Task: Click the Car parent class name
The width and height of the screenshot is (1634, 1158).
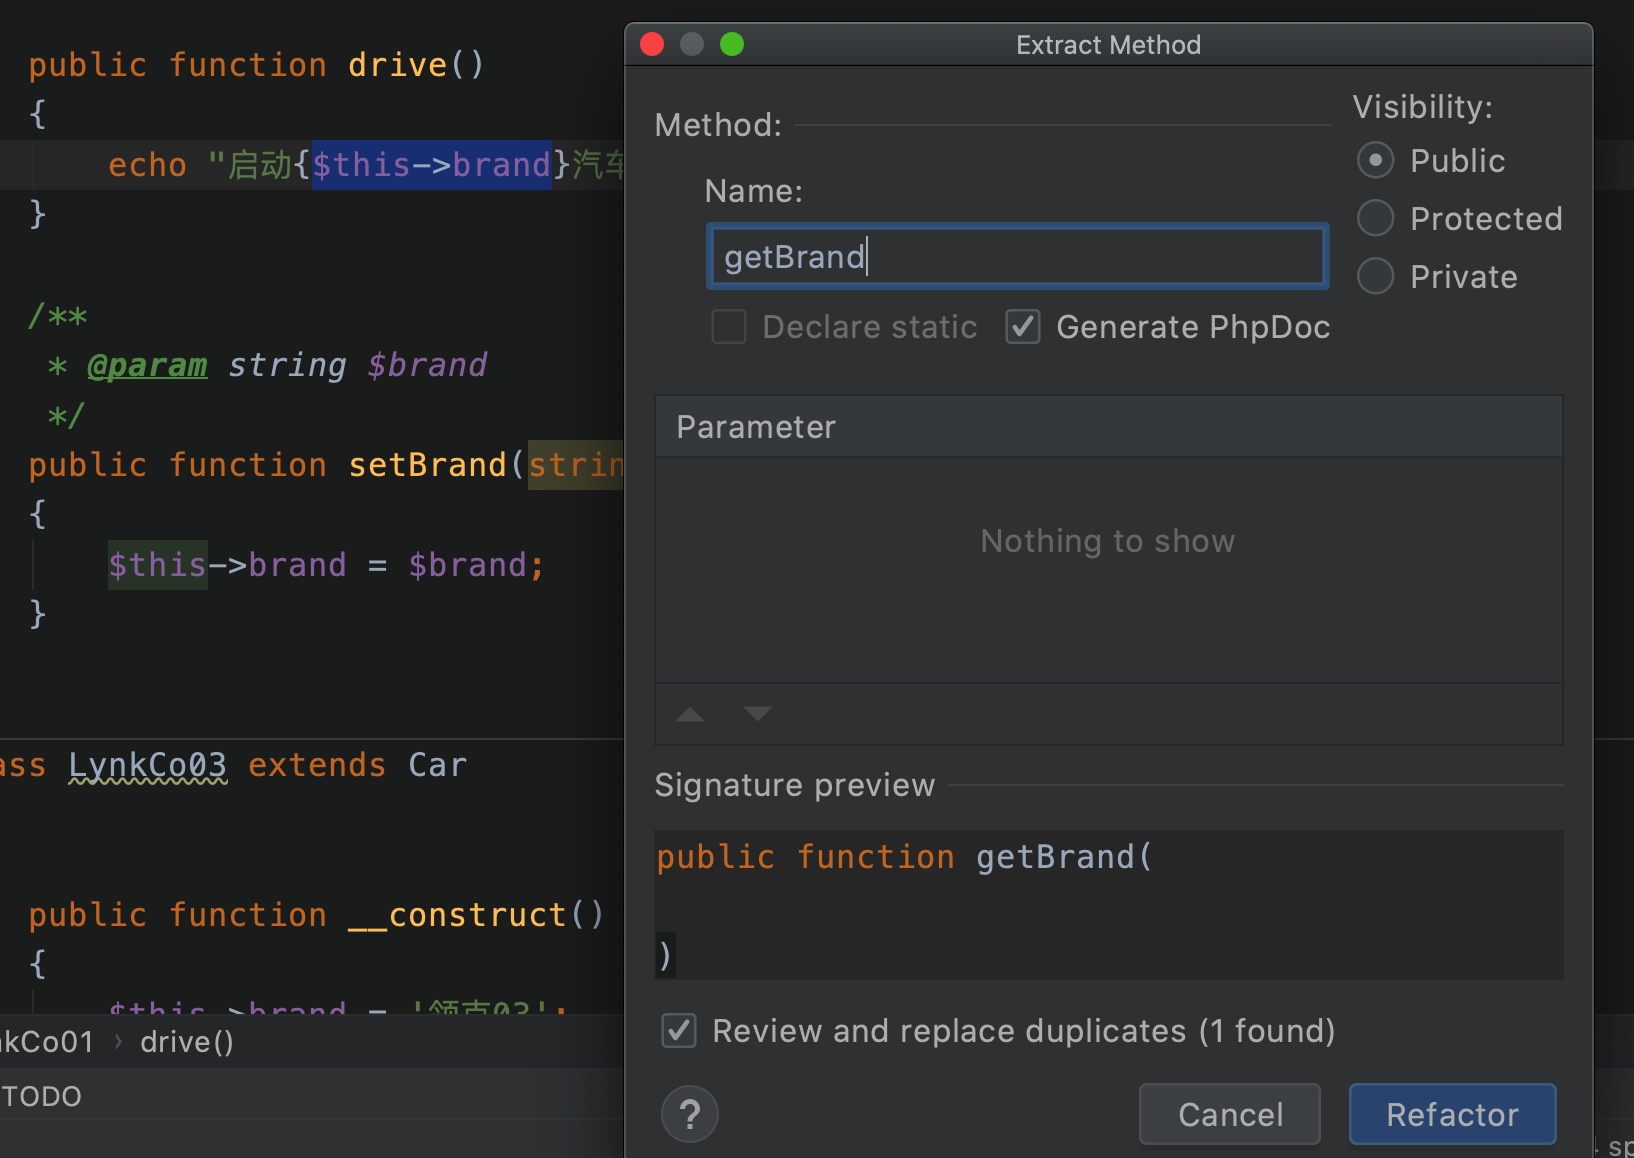Action: click(x=438, y=765)
